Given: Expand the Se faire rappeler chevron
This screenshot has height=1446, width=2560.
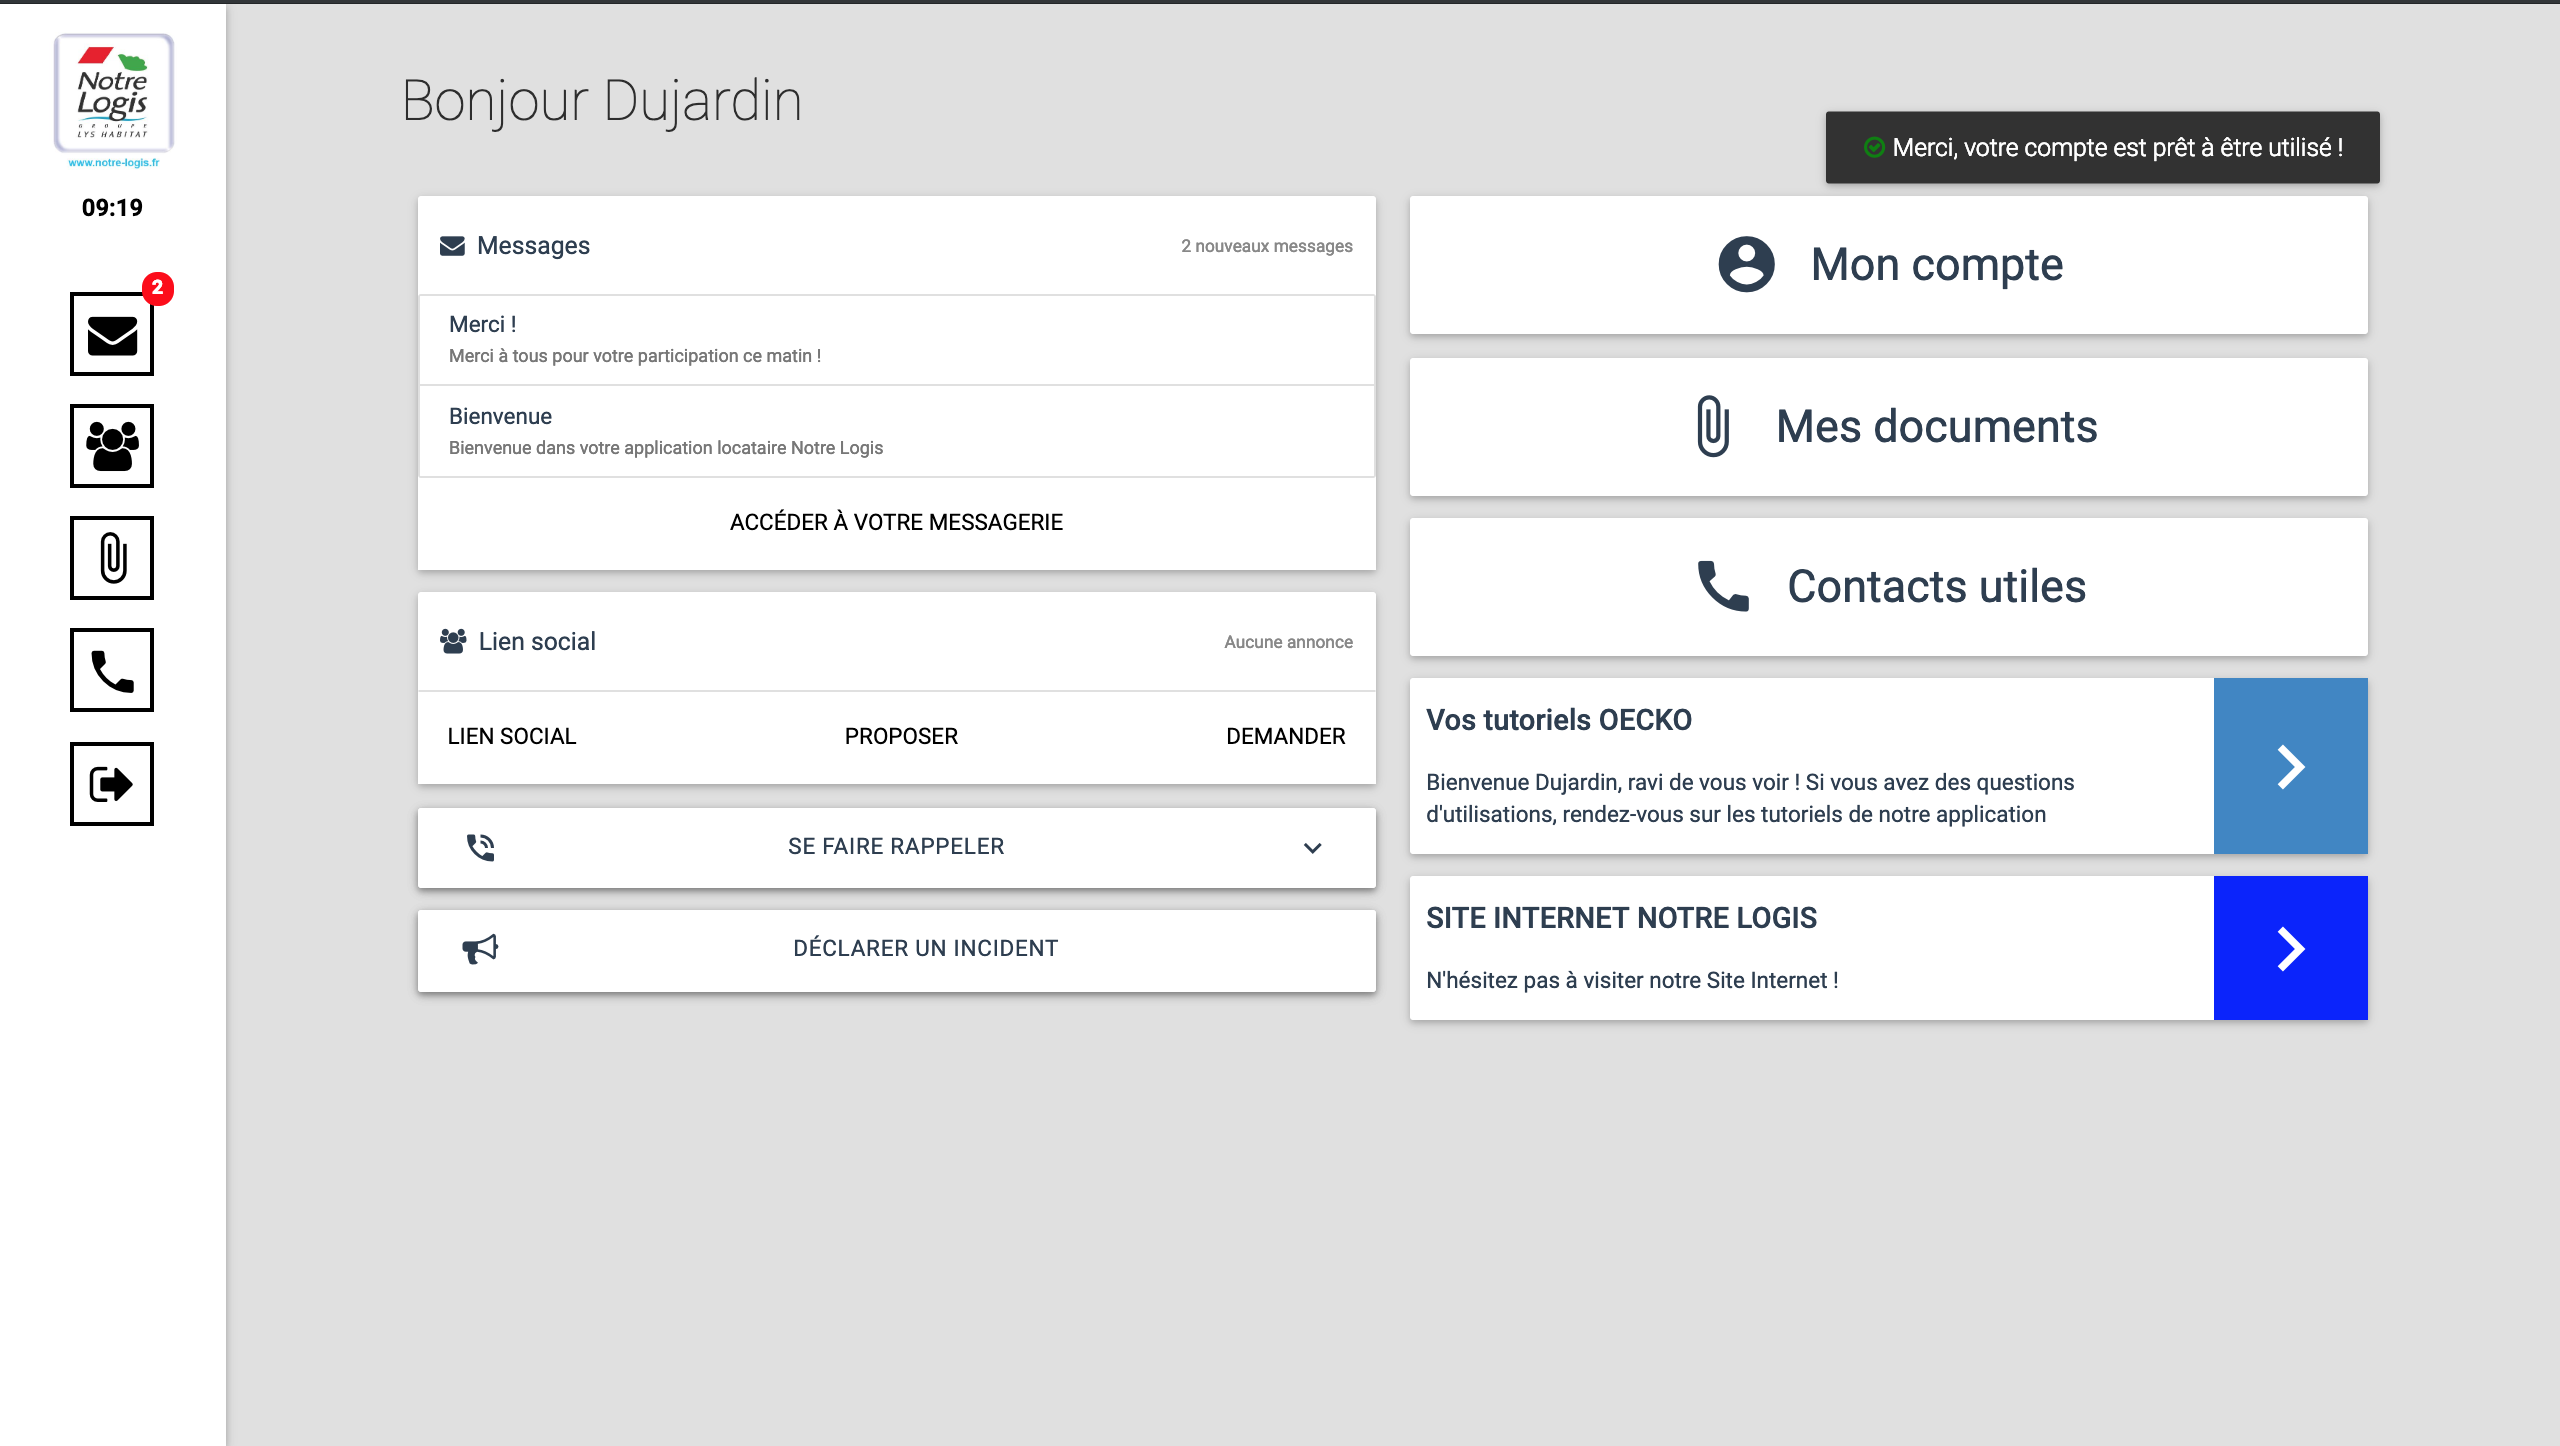Looking at the screenshot, I should (x=1312, y=848).
